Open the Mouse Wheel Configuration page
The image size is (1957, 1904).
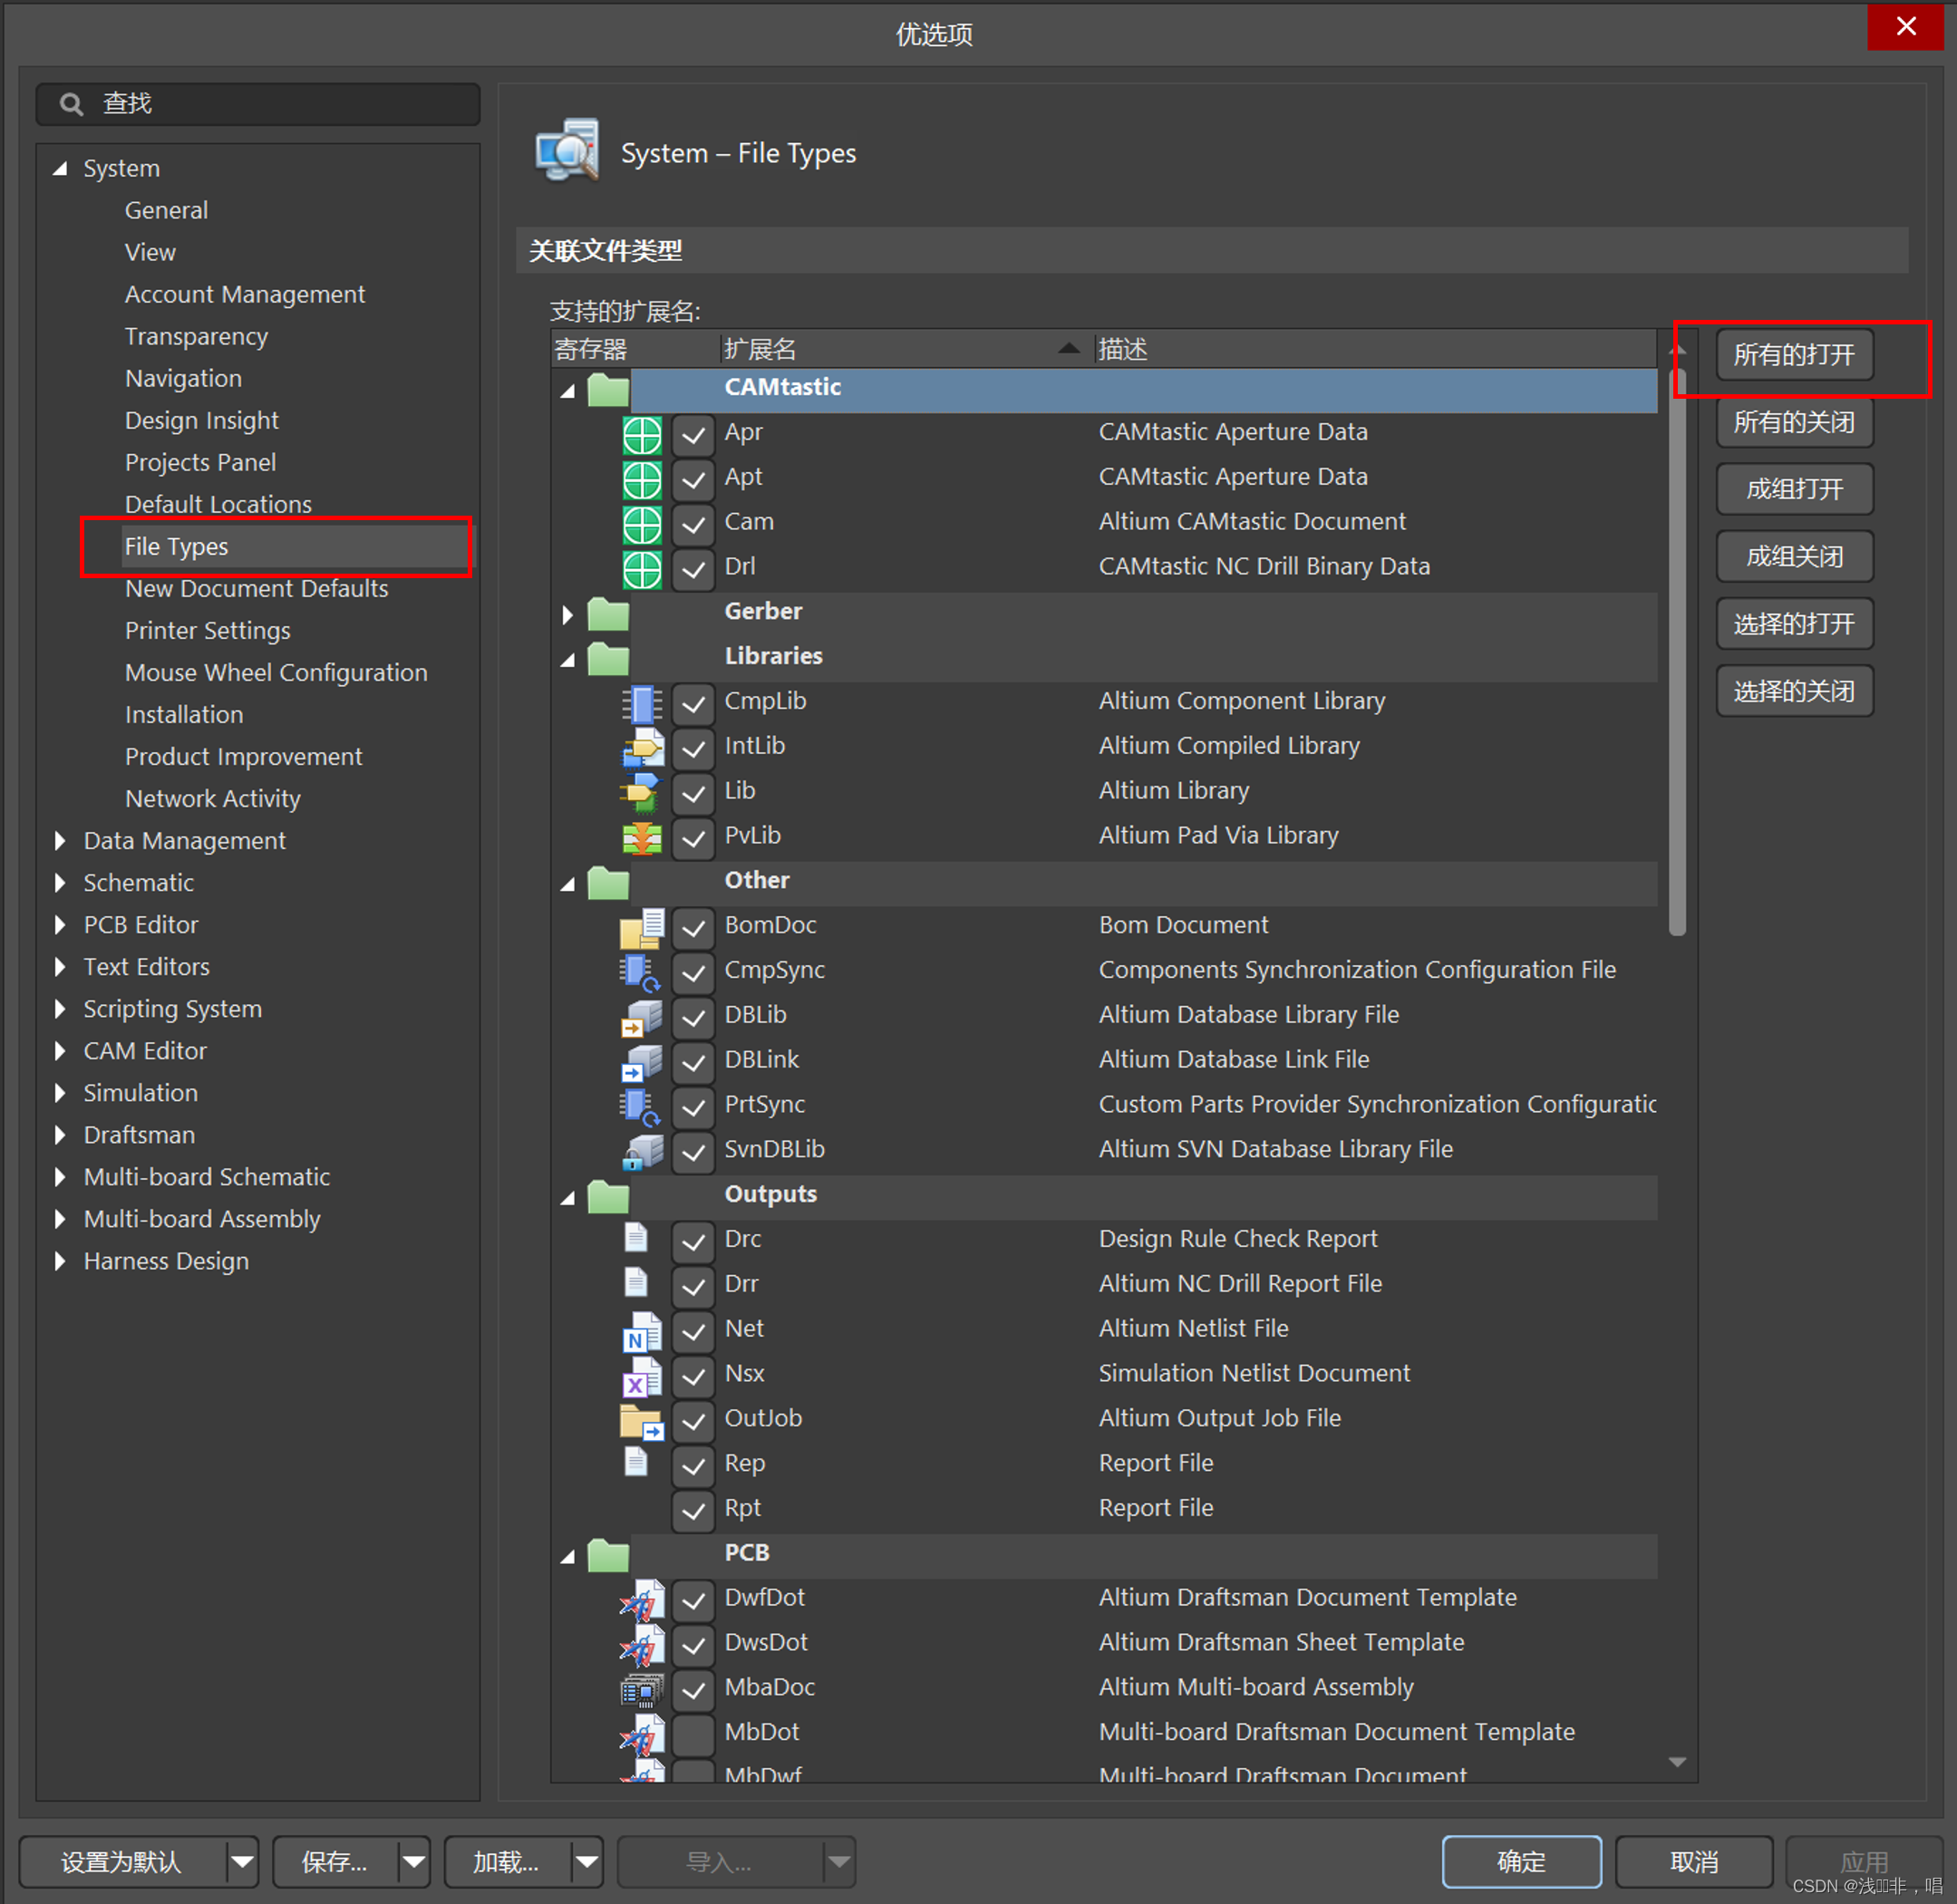click(x=276, y=673)
